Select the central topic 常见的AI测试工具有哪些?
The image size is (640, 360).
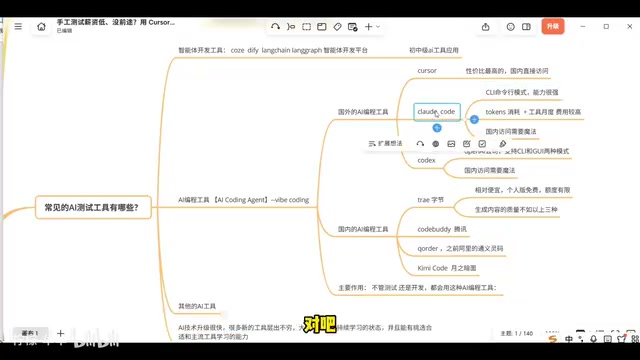pos(93,207)
